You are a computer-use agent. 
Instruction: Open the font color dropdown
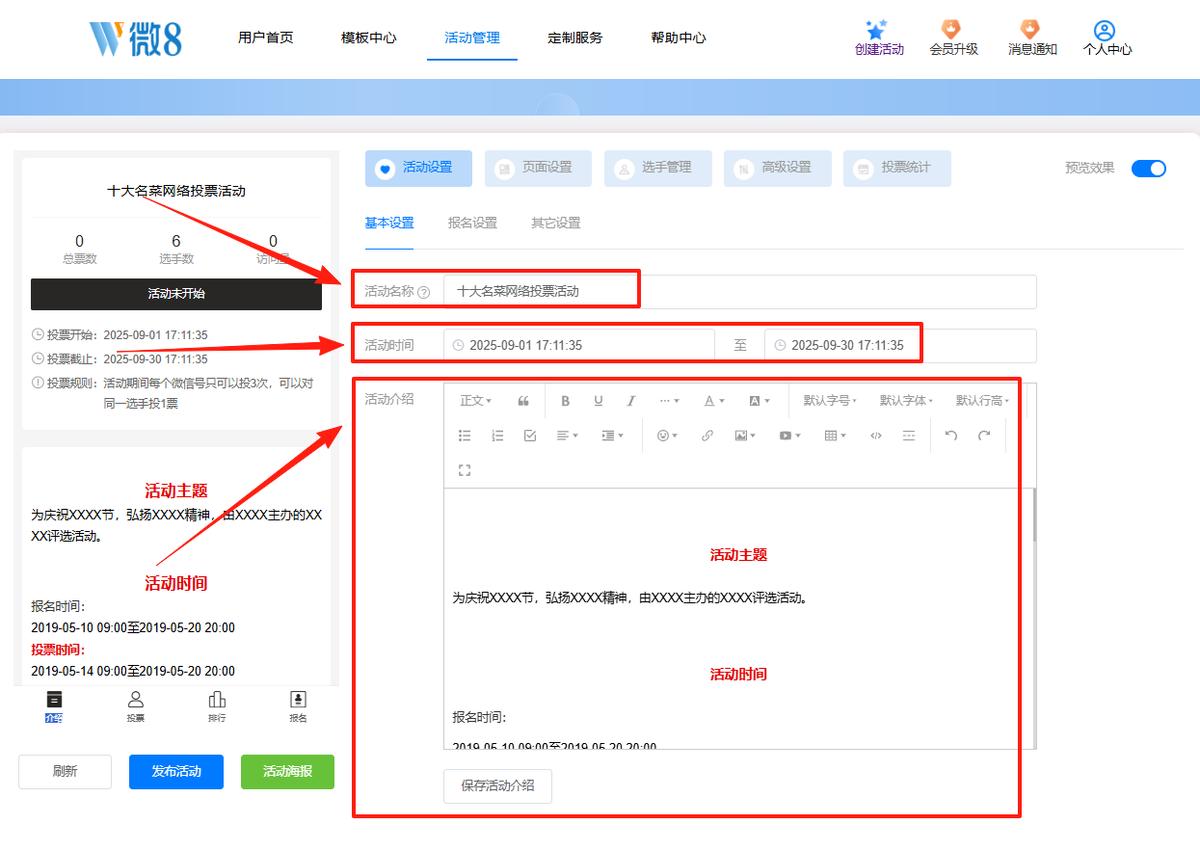tap(714, 401)
